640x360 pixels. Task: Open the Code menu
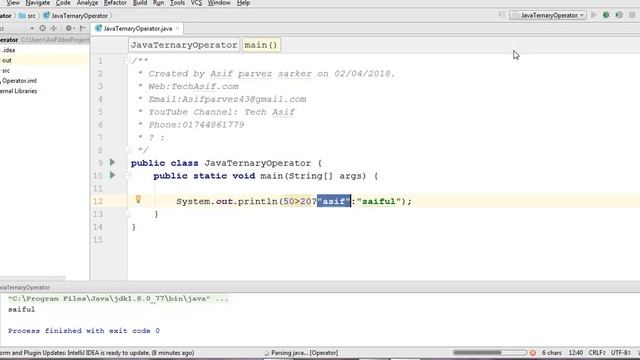tap(63, 3)
